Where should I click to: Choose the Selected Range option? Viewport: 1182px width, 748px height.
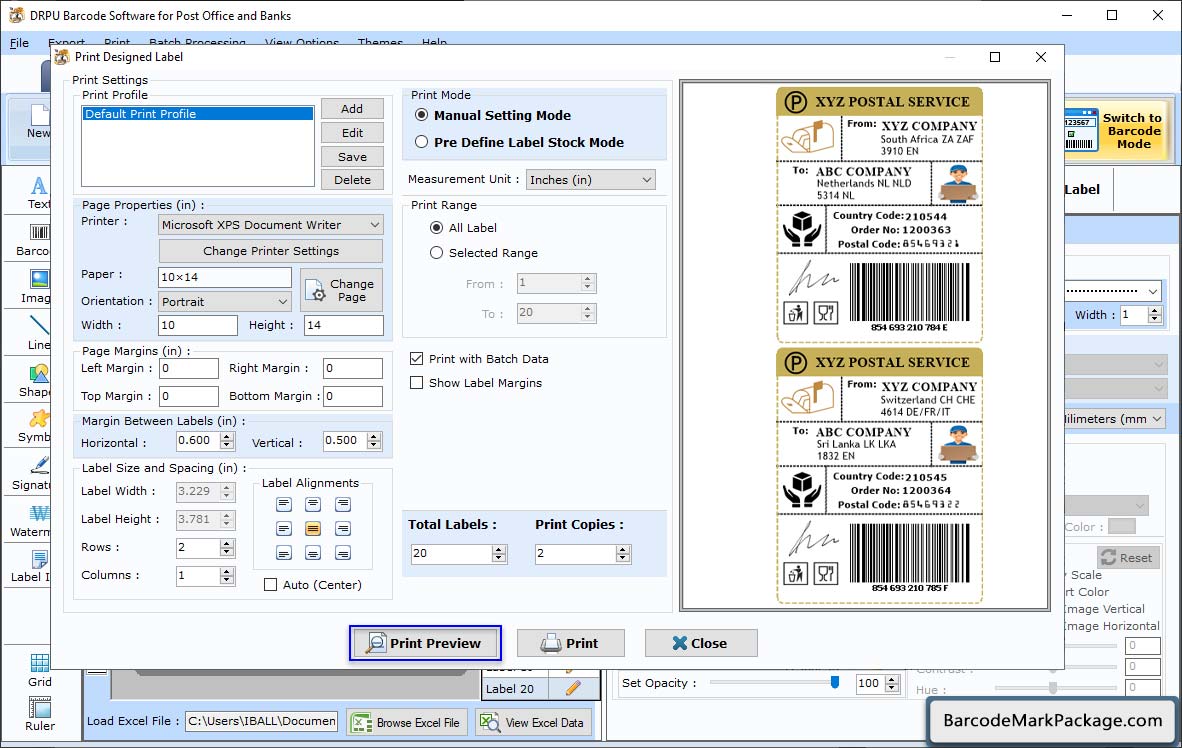click(x=436, y=253)
